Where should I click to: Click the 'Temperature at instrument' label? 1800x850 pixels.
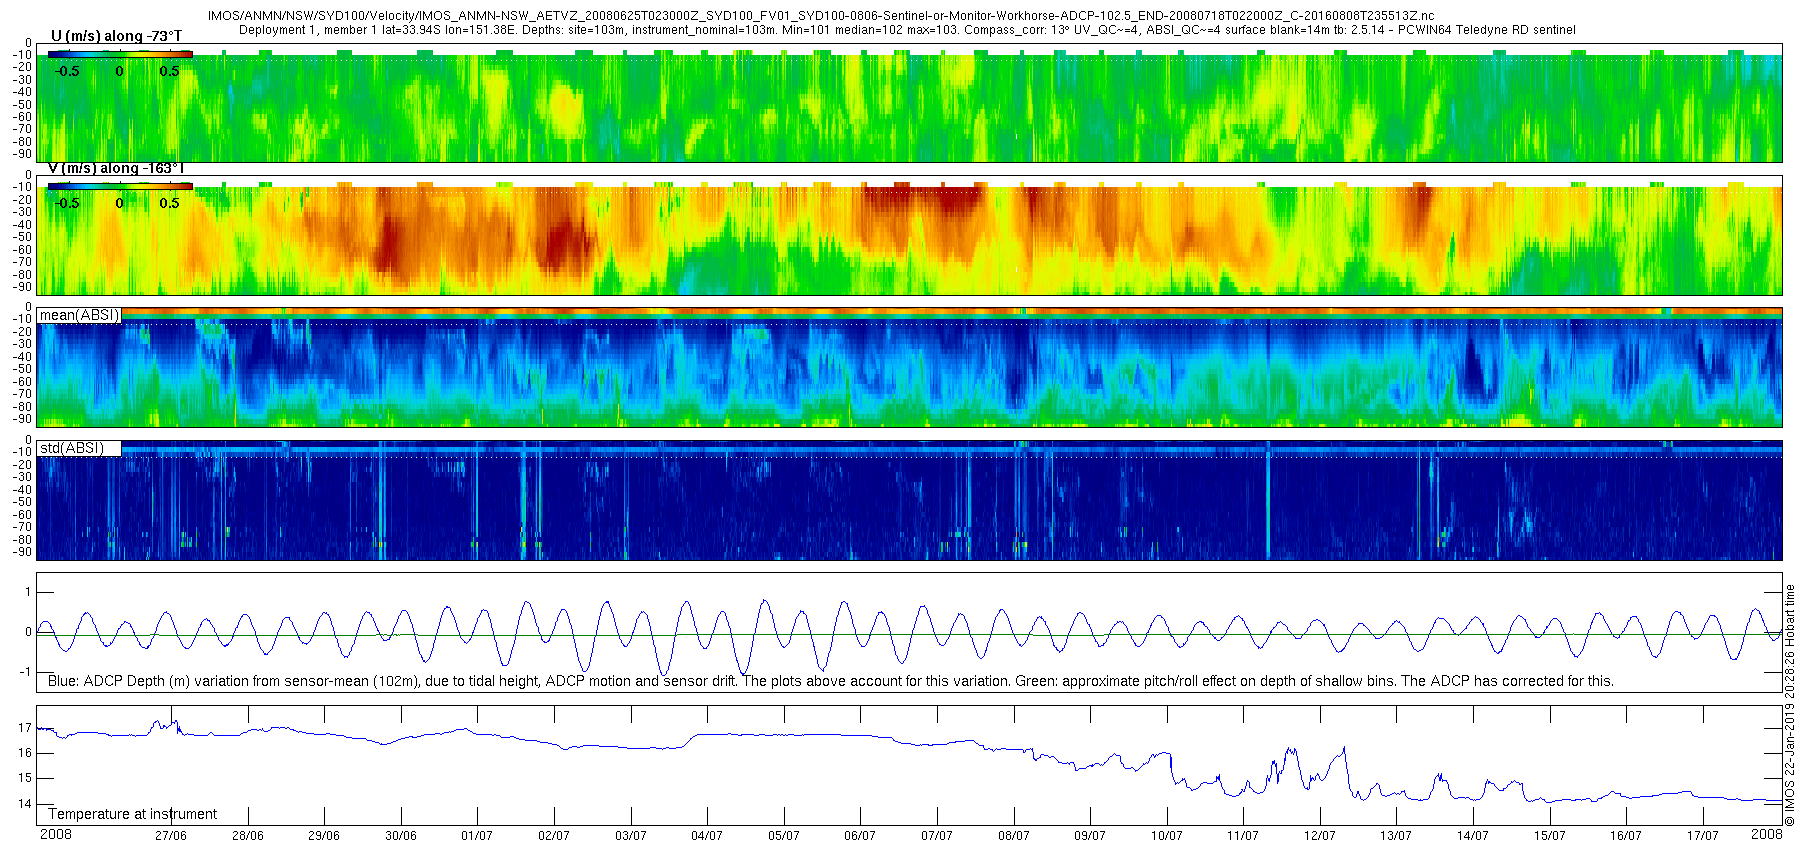[132, 814]
